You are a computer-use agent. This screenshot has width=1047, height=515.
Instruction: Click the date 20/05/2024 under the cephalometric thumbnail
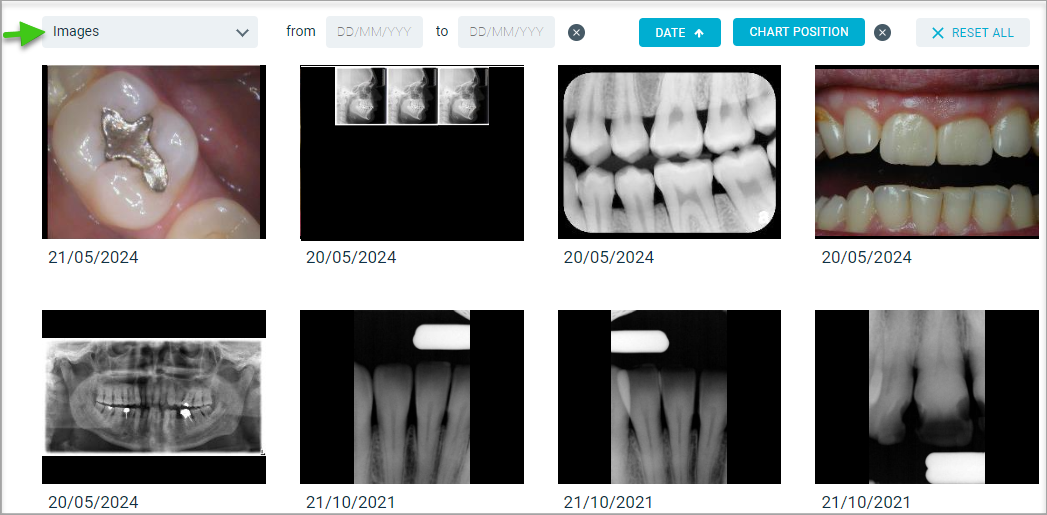point(351,257)
